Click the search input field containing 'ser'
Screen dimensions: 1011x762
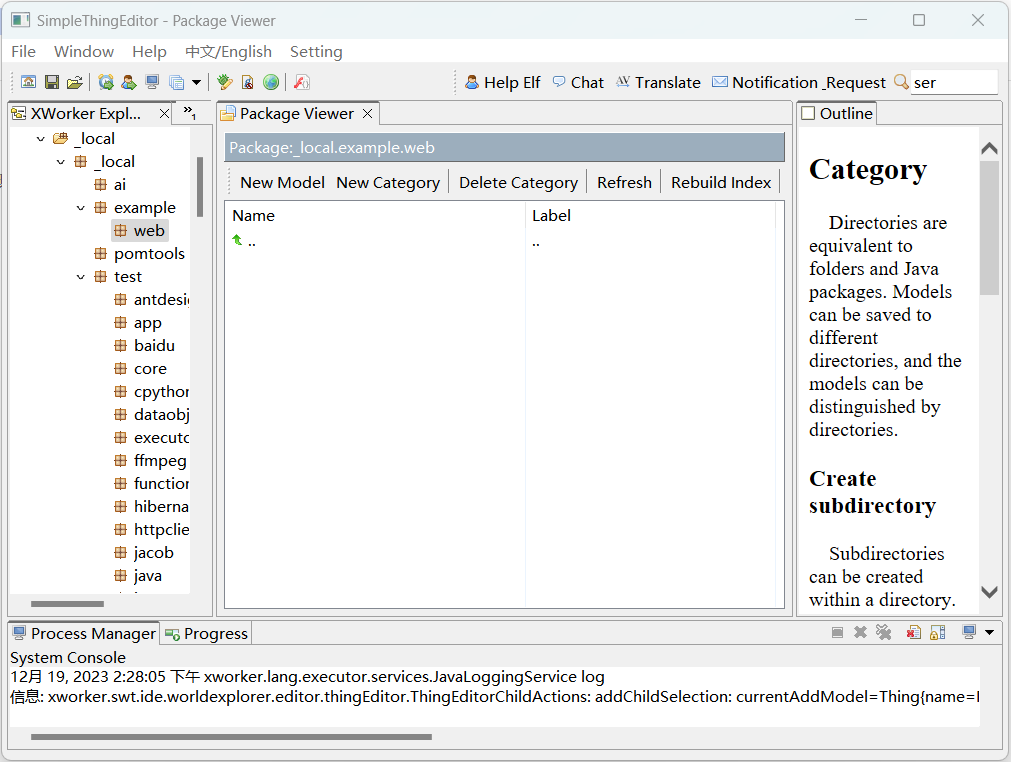954,82
